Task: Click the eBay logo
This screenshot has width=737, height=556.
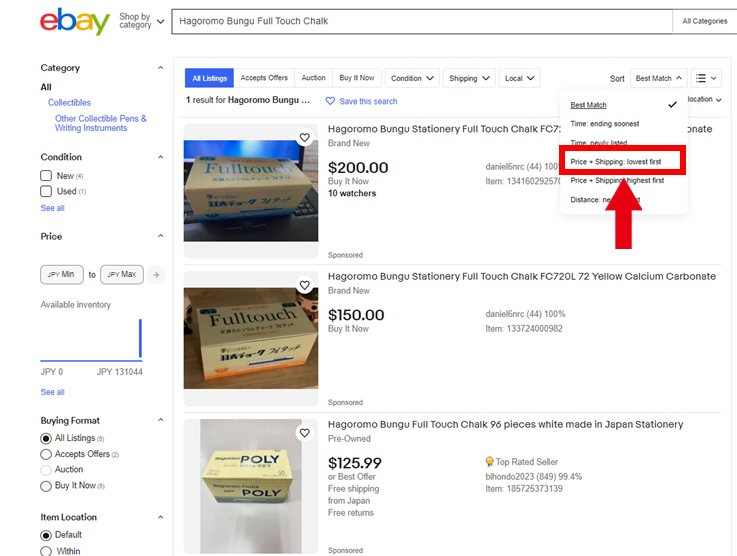Action: coord(75,21)
